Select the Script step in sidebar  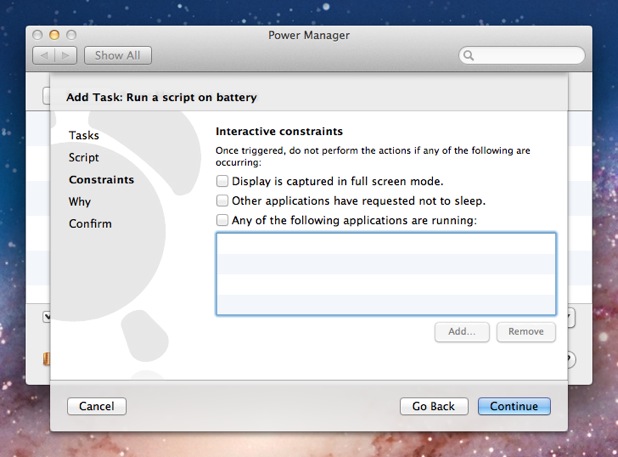84,158
